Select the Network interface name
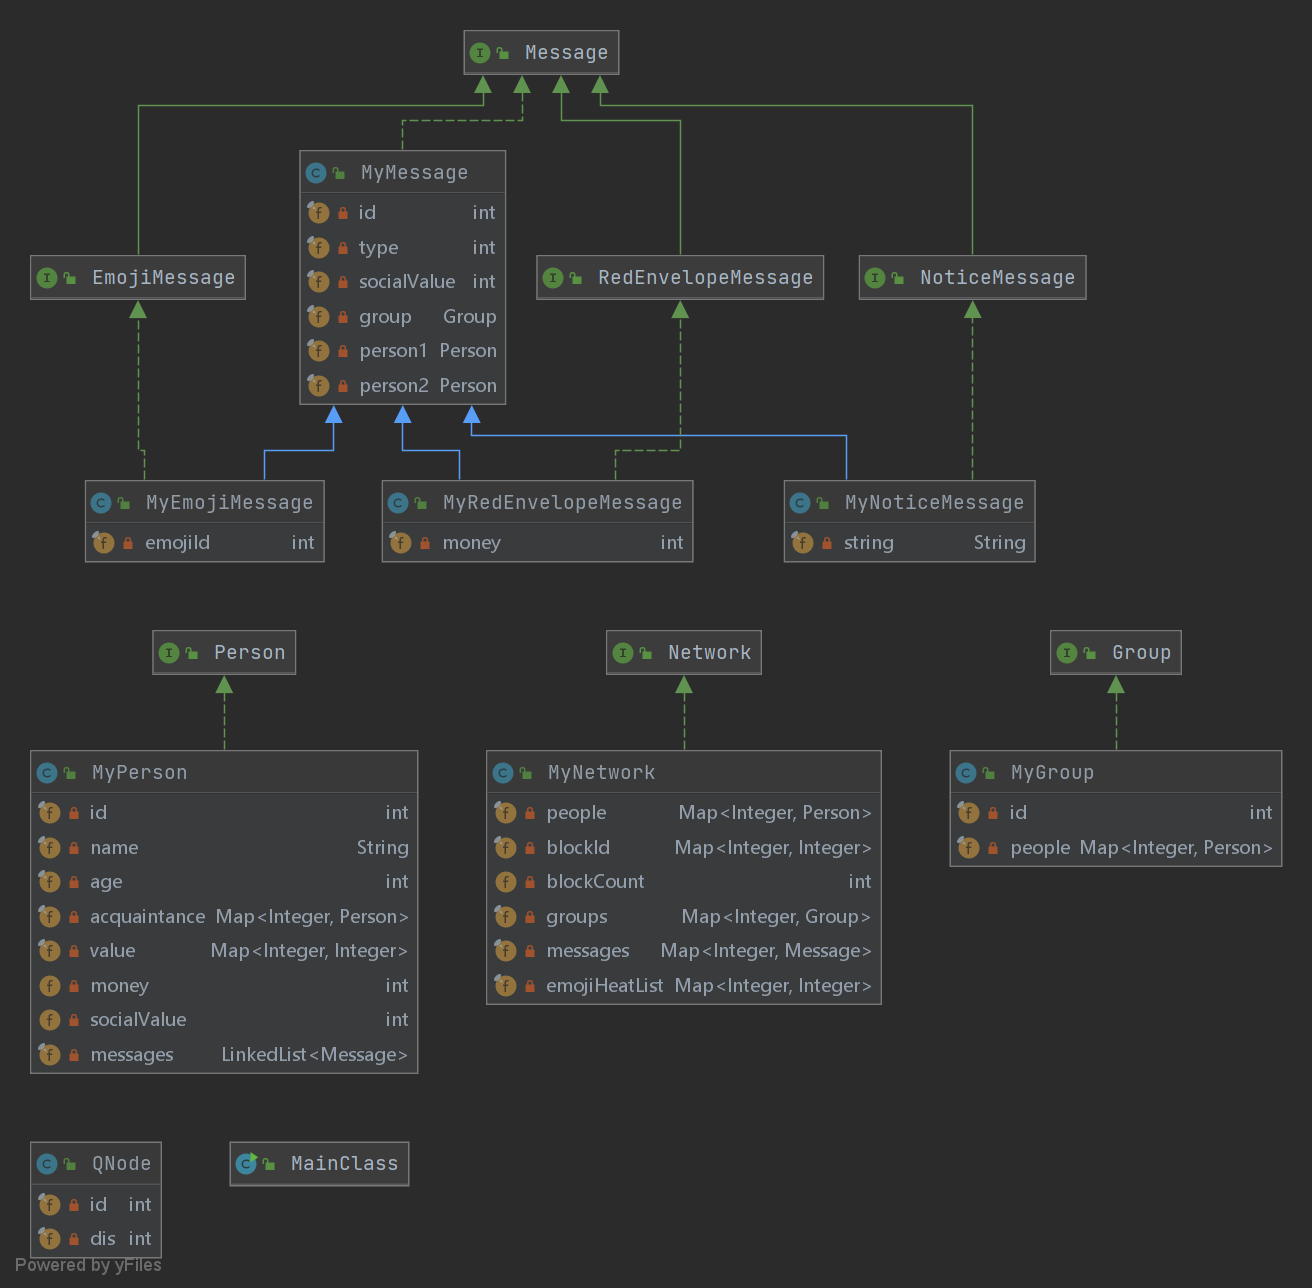 pos(710,653)
